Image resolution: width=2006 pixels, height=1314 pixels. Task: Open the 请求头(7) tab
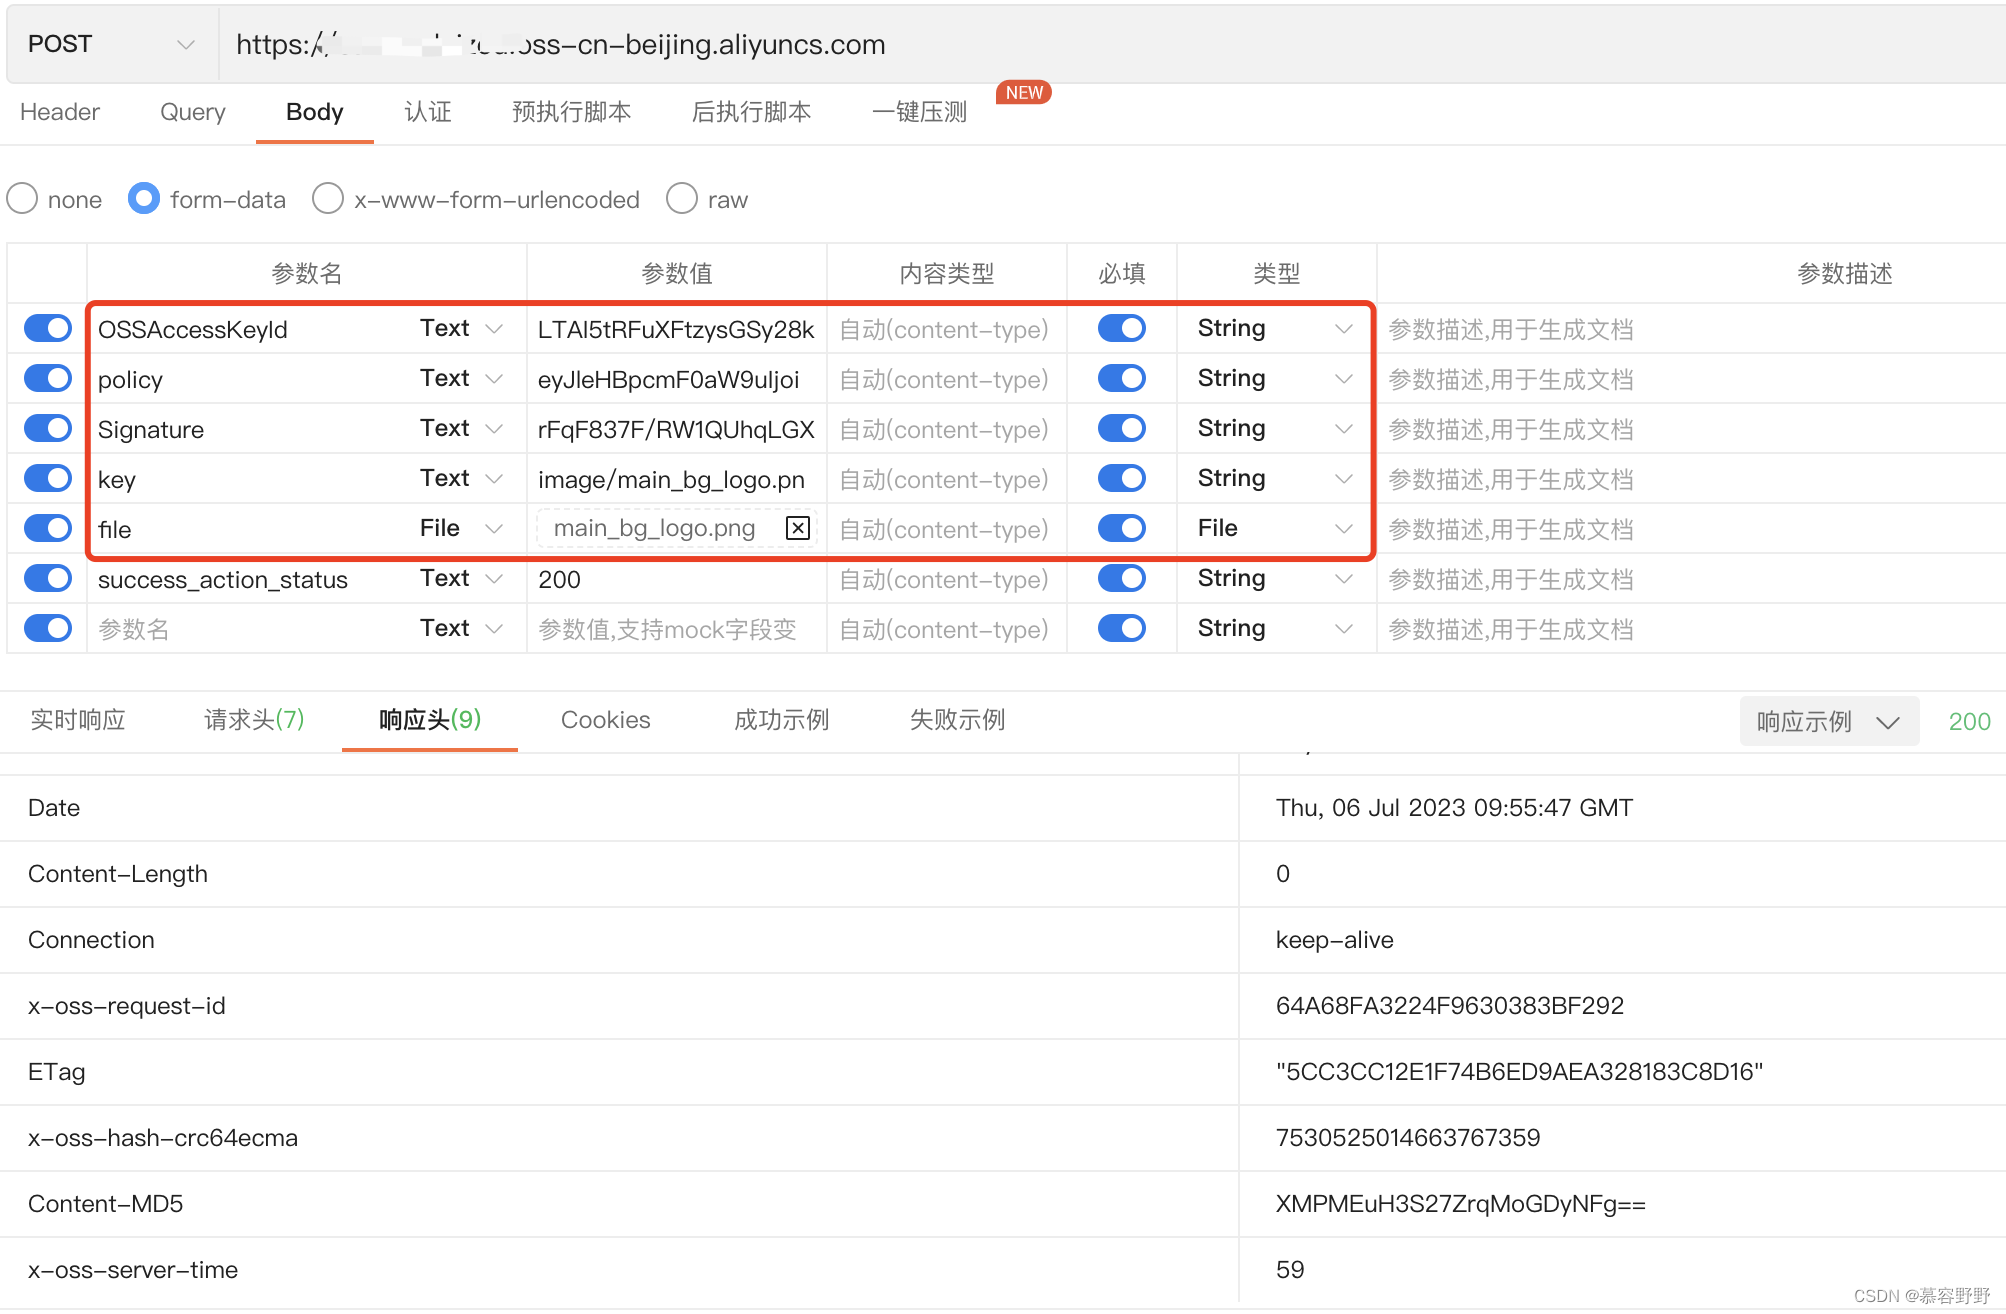coord(254,720)
